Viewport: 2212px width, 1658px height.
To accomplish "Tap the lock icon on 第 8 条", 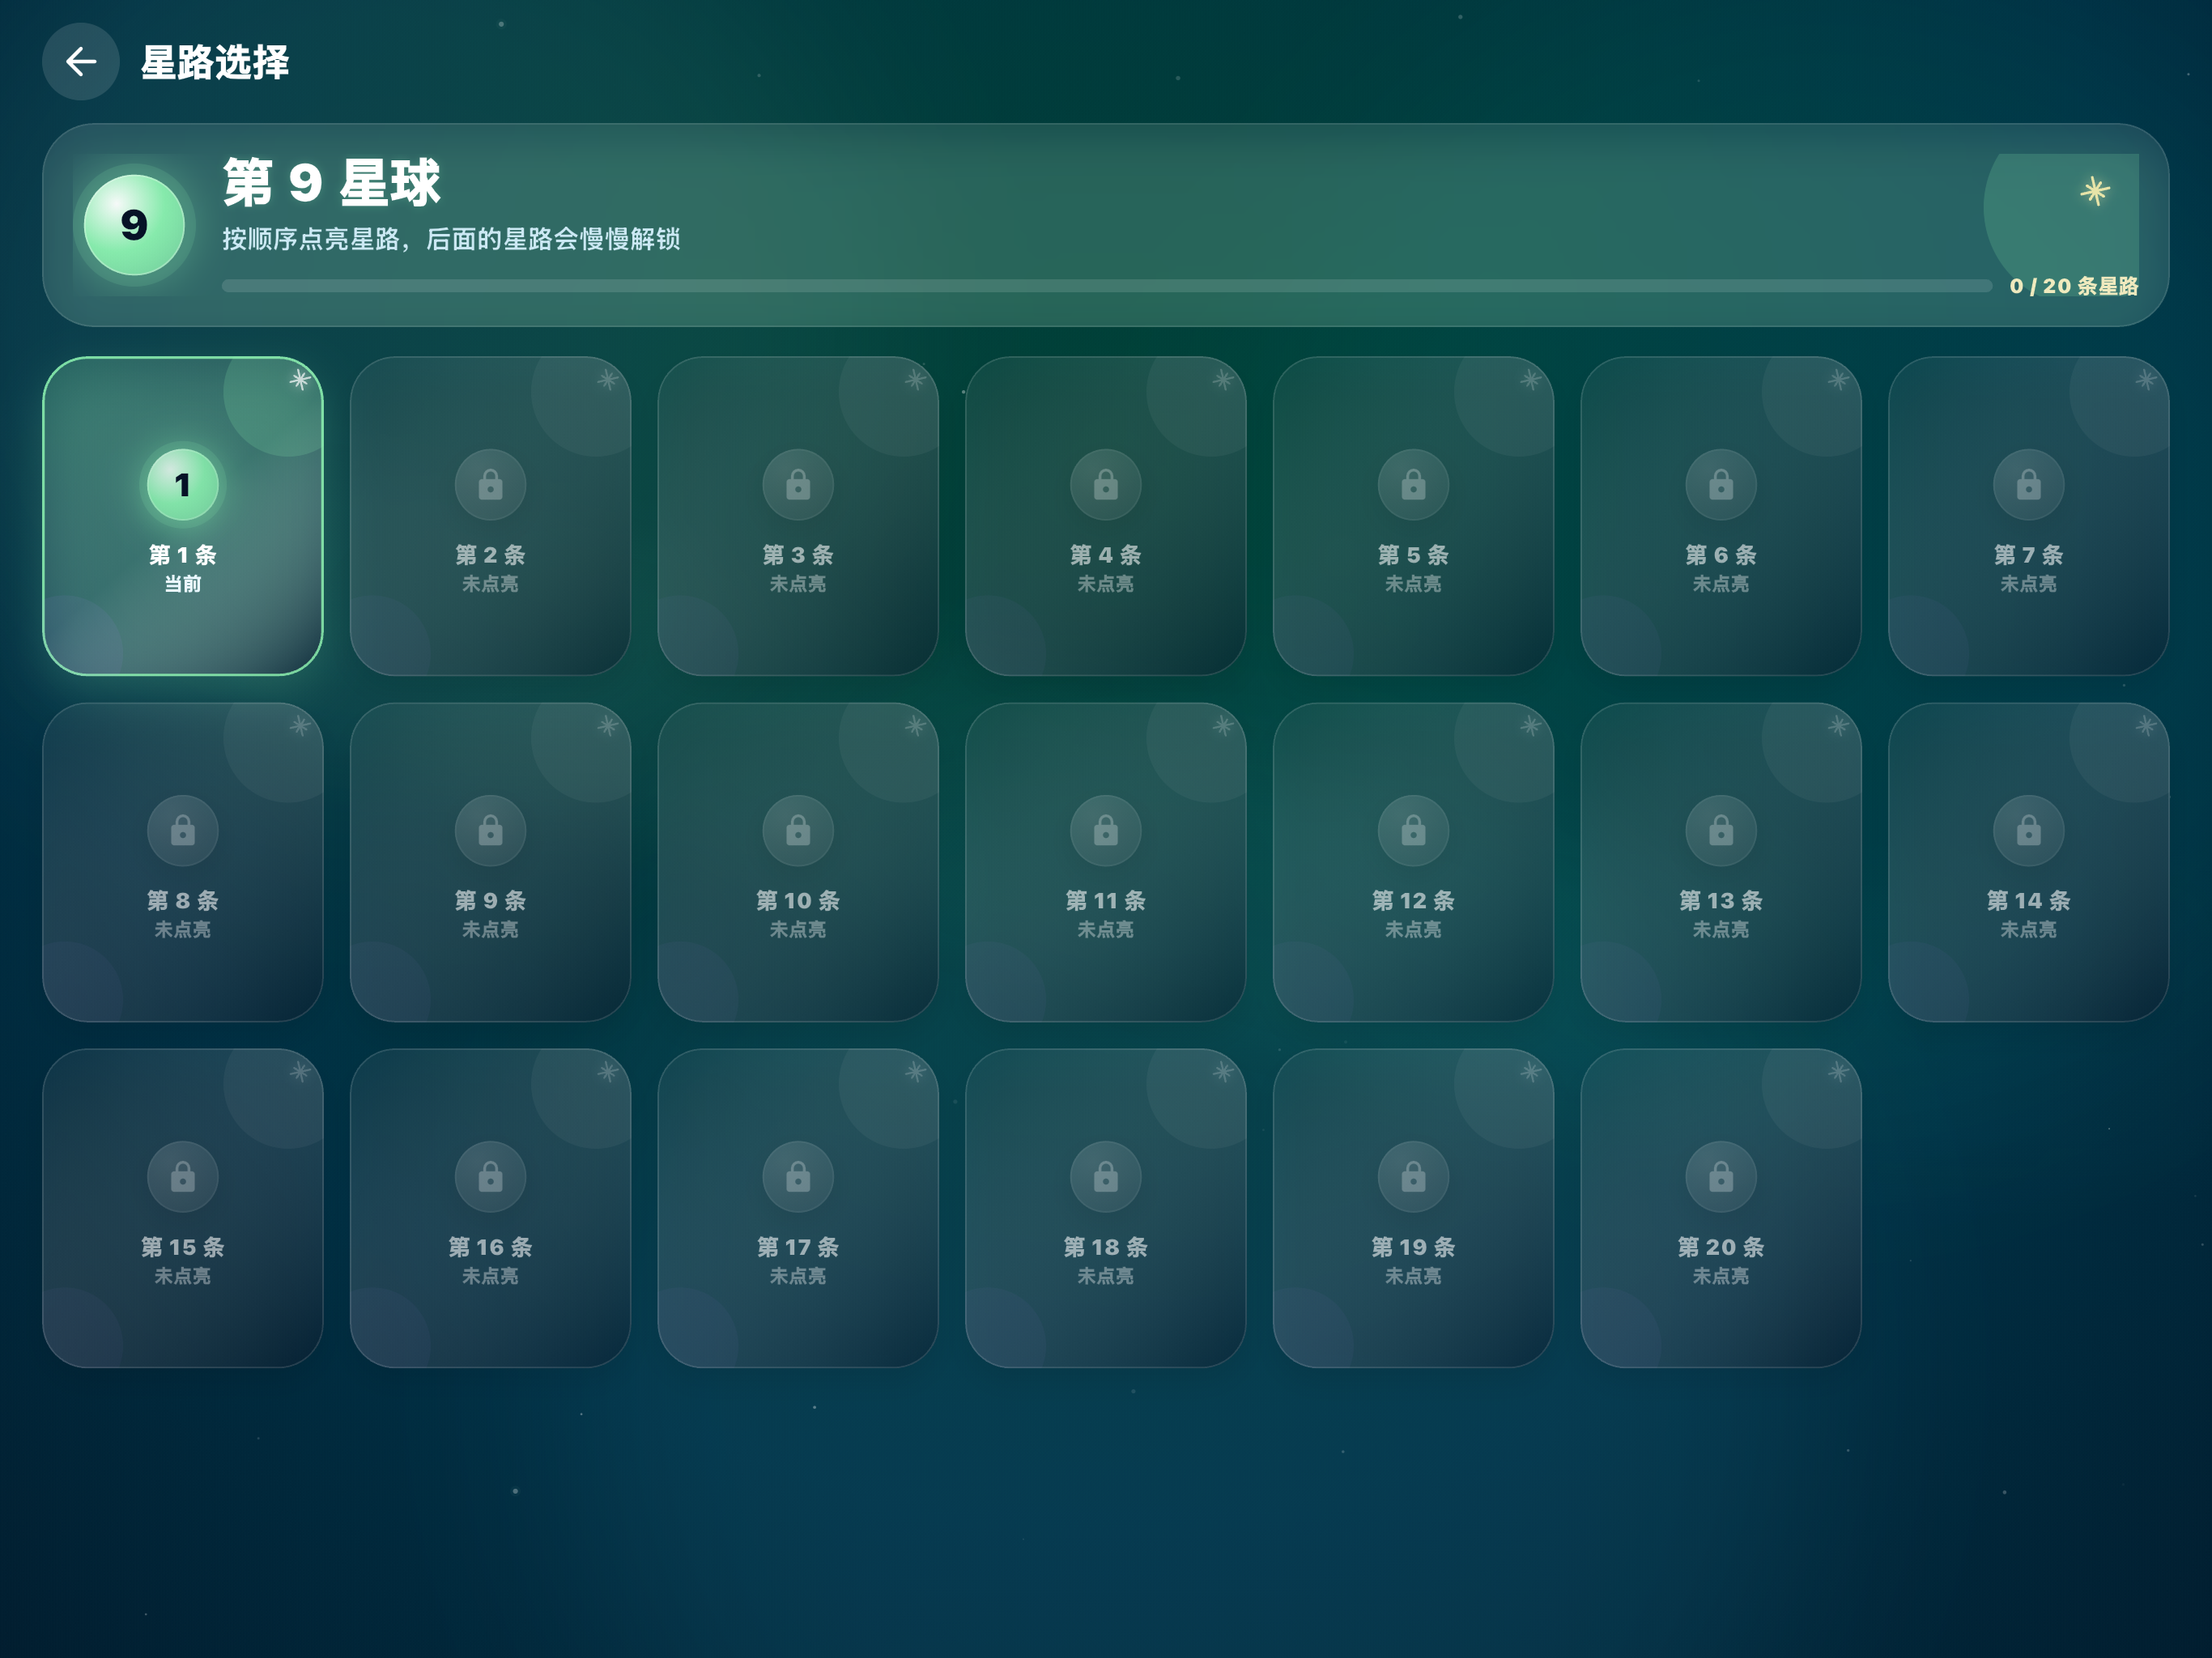I will [183, 831].
